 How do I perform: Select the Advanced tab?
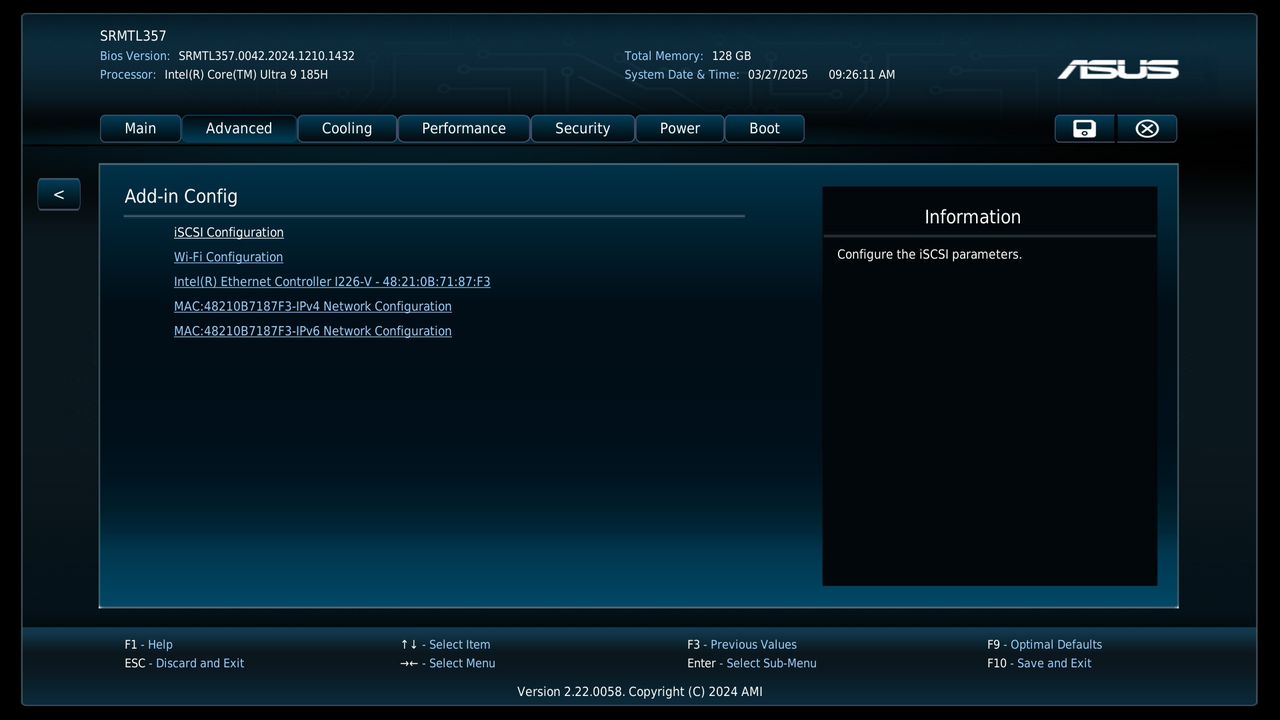tap(239, 129)
